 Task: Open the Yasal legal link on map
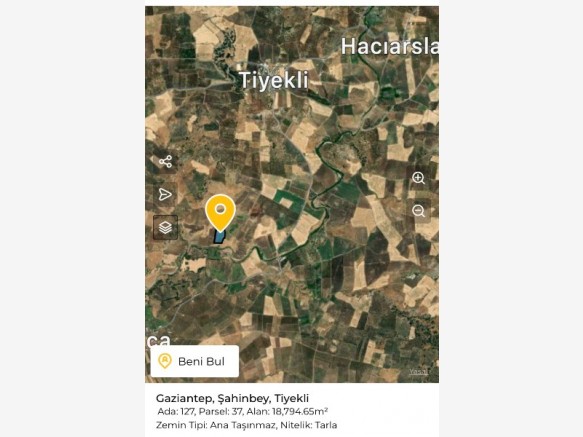click(x=419, y=372)
